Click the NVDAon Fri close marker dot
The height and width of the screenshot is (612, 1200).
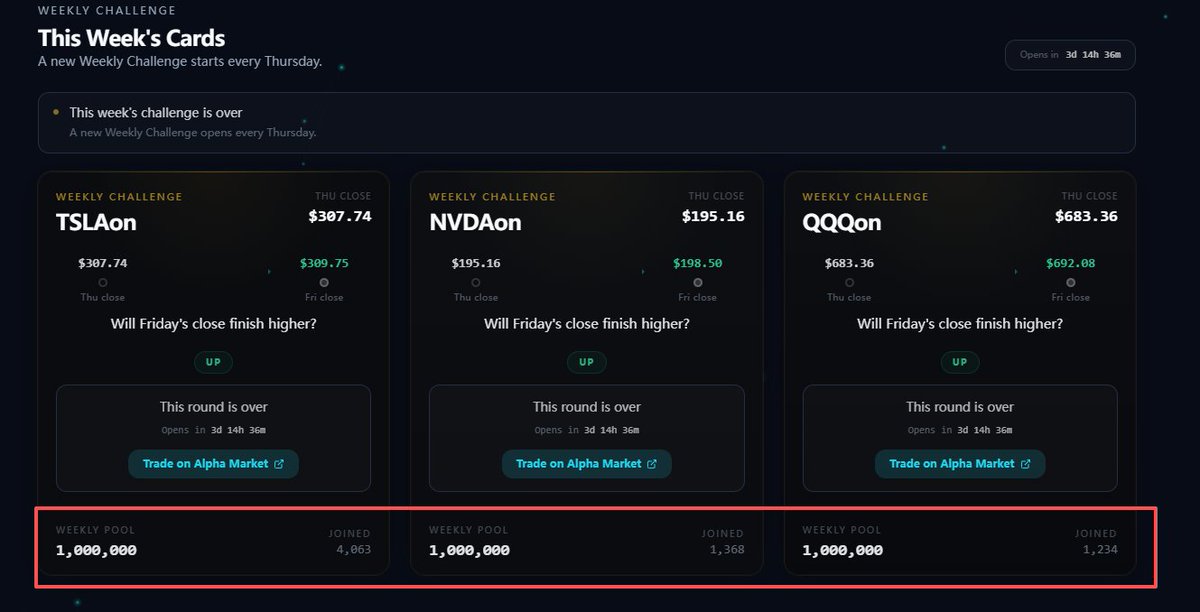pos(697,283)
